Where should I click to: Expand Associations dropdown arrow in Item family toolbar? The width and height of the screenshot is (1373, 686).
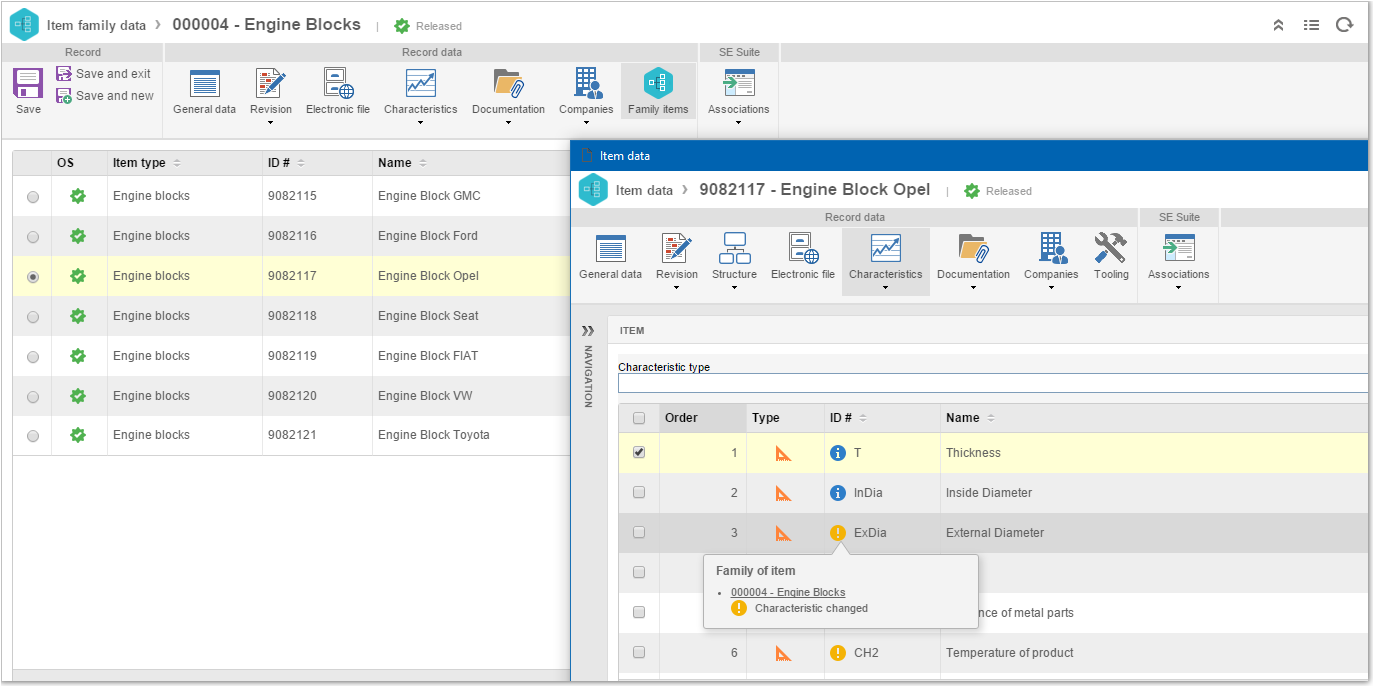(739, 123)
